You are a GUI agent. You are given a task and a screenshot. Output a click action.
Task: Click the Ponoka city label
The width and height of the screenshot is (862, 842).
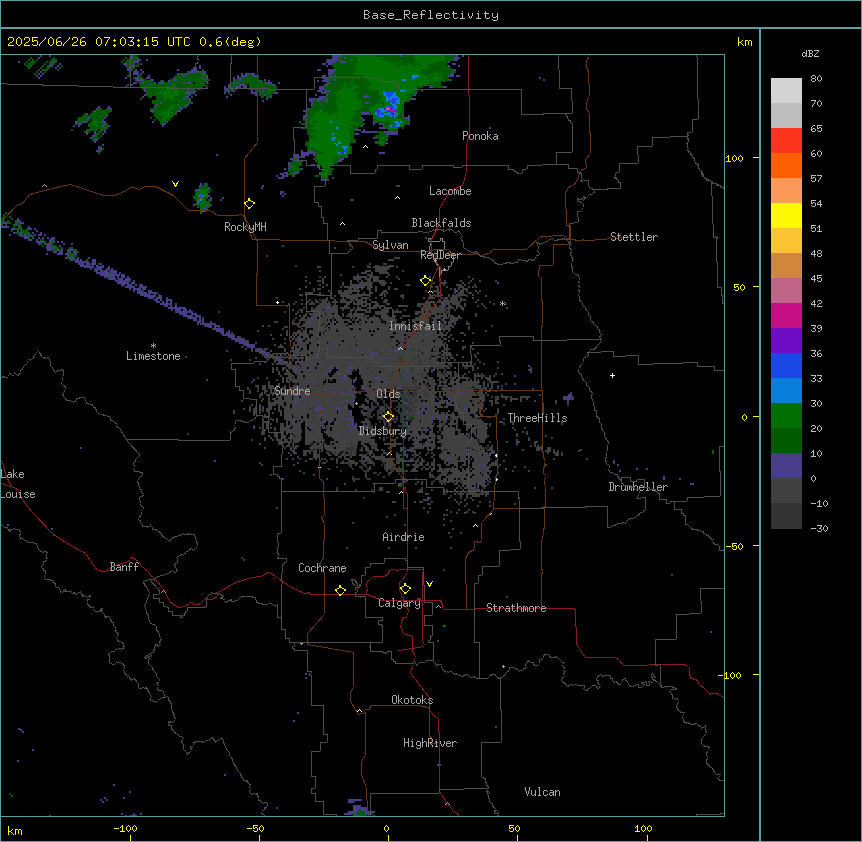click(x=480, y=136)
